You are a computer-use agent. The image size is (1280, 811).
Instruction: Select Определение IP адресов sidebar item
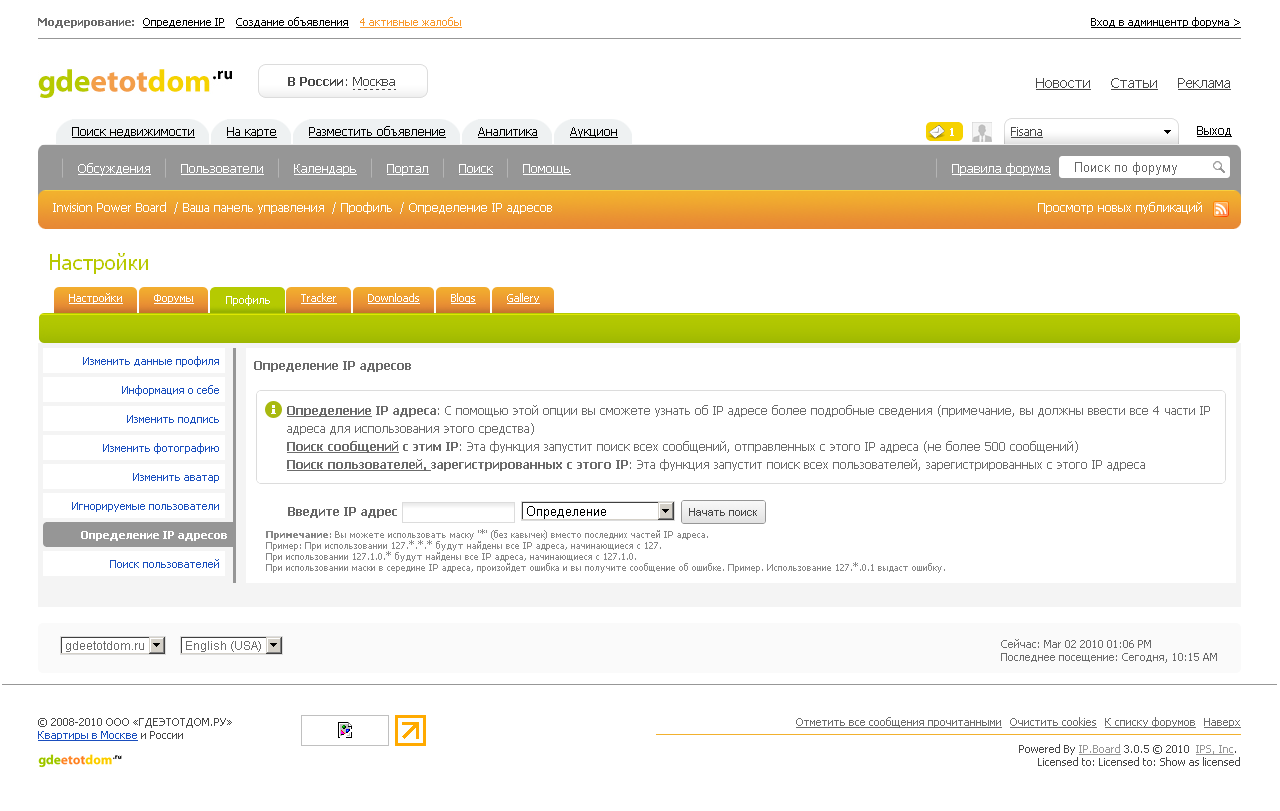(x=138, y=535)
